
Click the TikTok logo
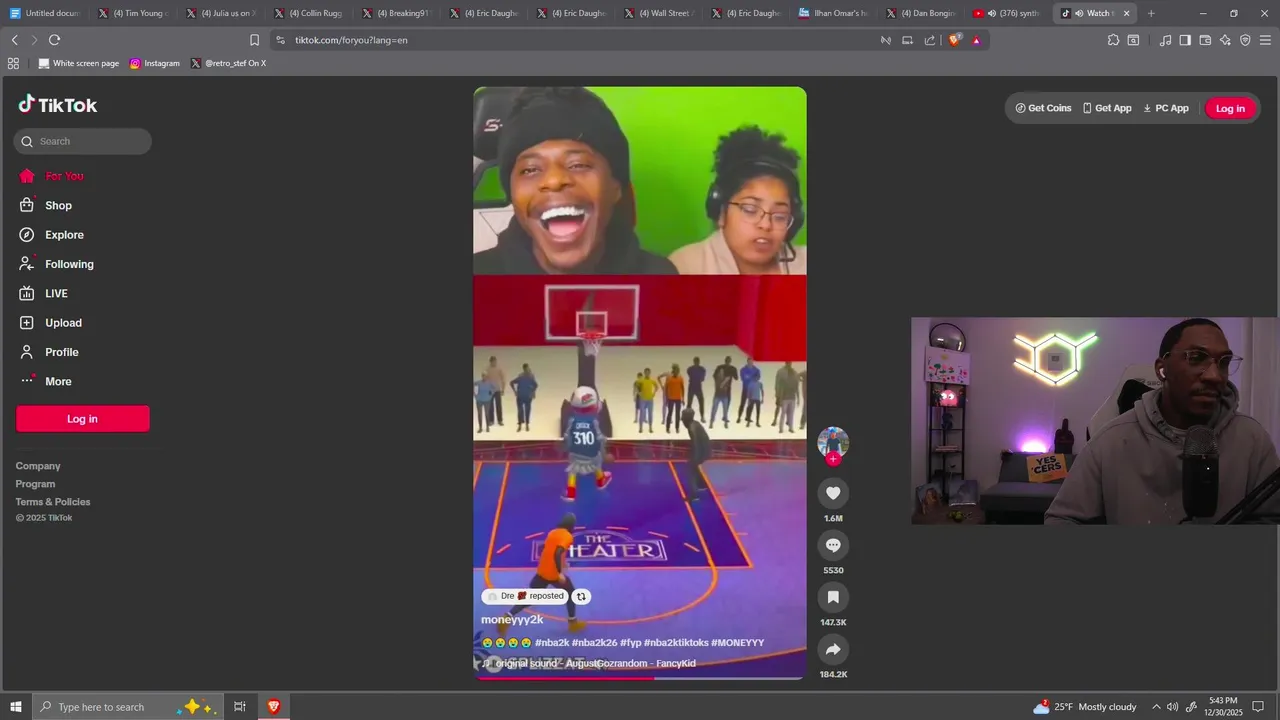[57, 105]
